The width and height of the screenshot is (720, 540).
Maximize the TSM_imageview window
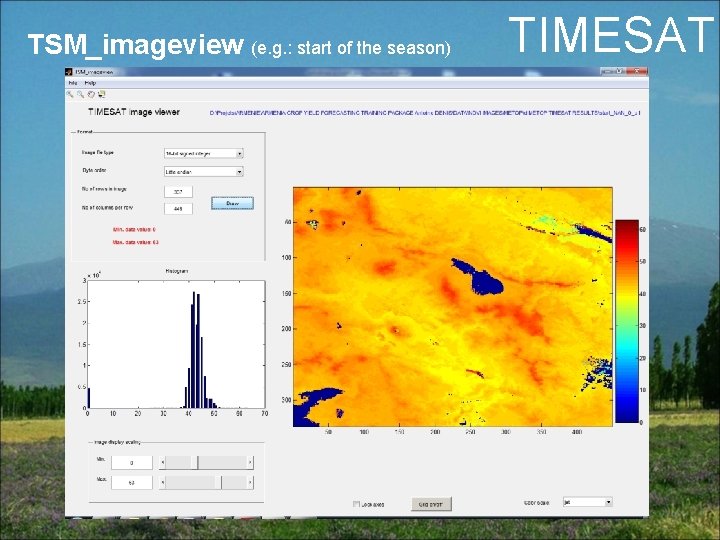tap(619, 72)
